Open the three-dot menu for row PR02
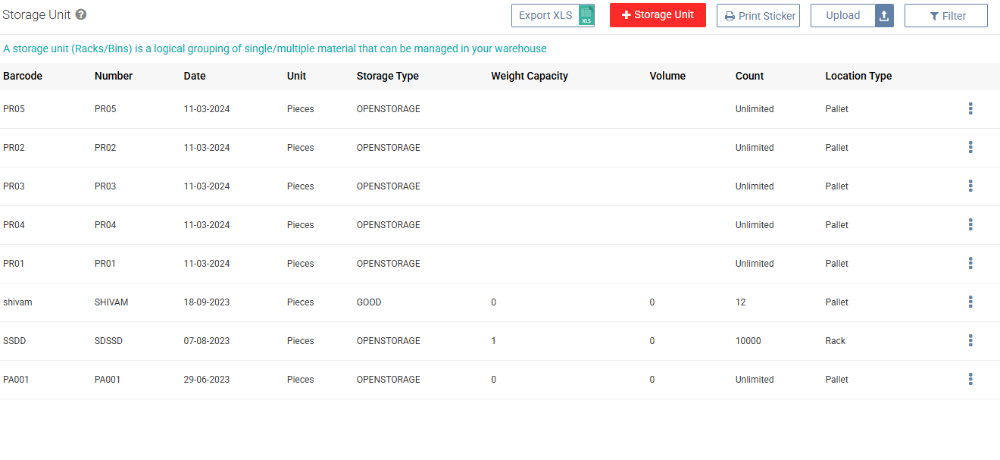The image size is (1000, 460). pyautogui.click(x=970, y=148)
